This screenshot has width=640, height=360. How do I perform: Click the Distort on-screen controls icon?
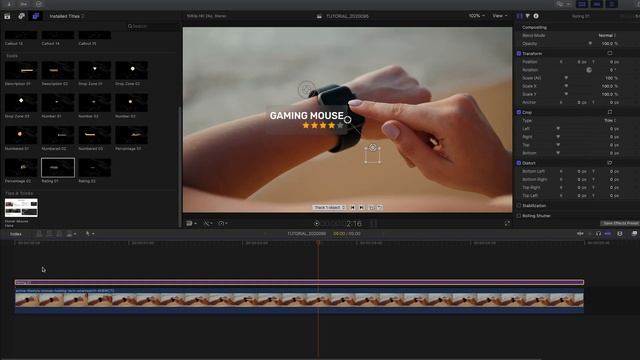coord(609,163)
